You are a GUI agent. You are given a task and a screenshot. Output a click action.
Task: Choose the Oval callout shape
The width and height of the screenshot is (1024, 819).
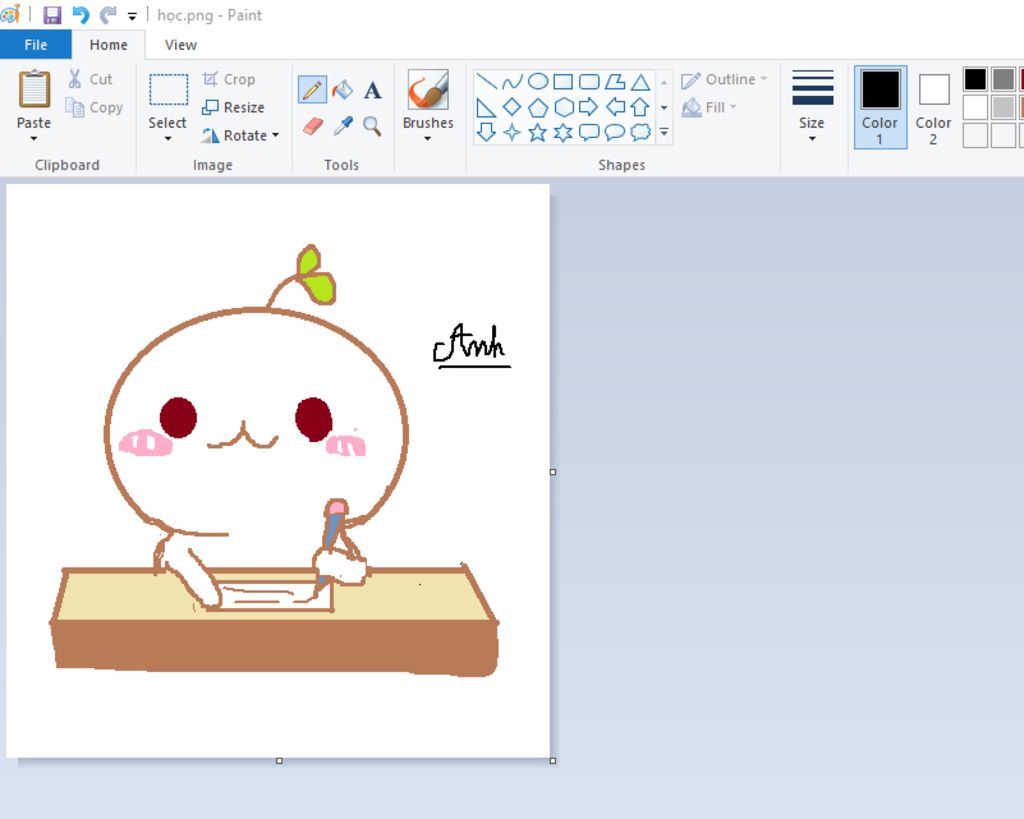(x=615, y=133)
